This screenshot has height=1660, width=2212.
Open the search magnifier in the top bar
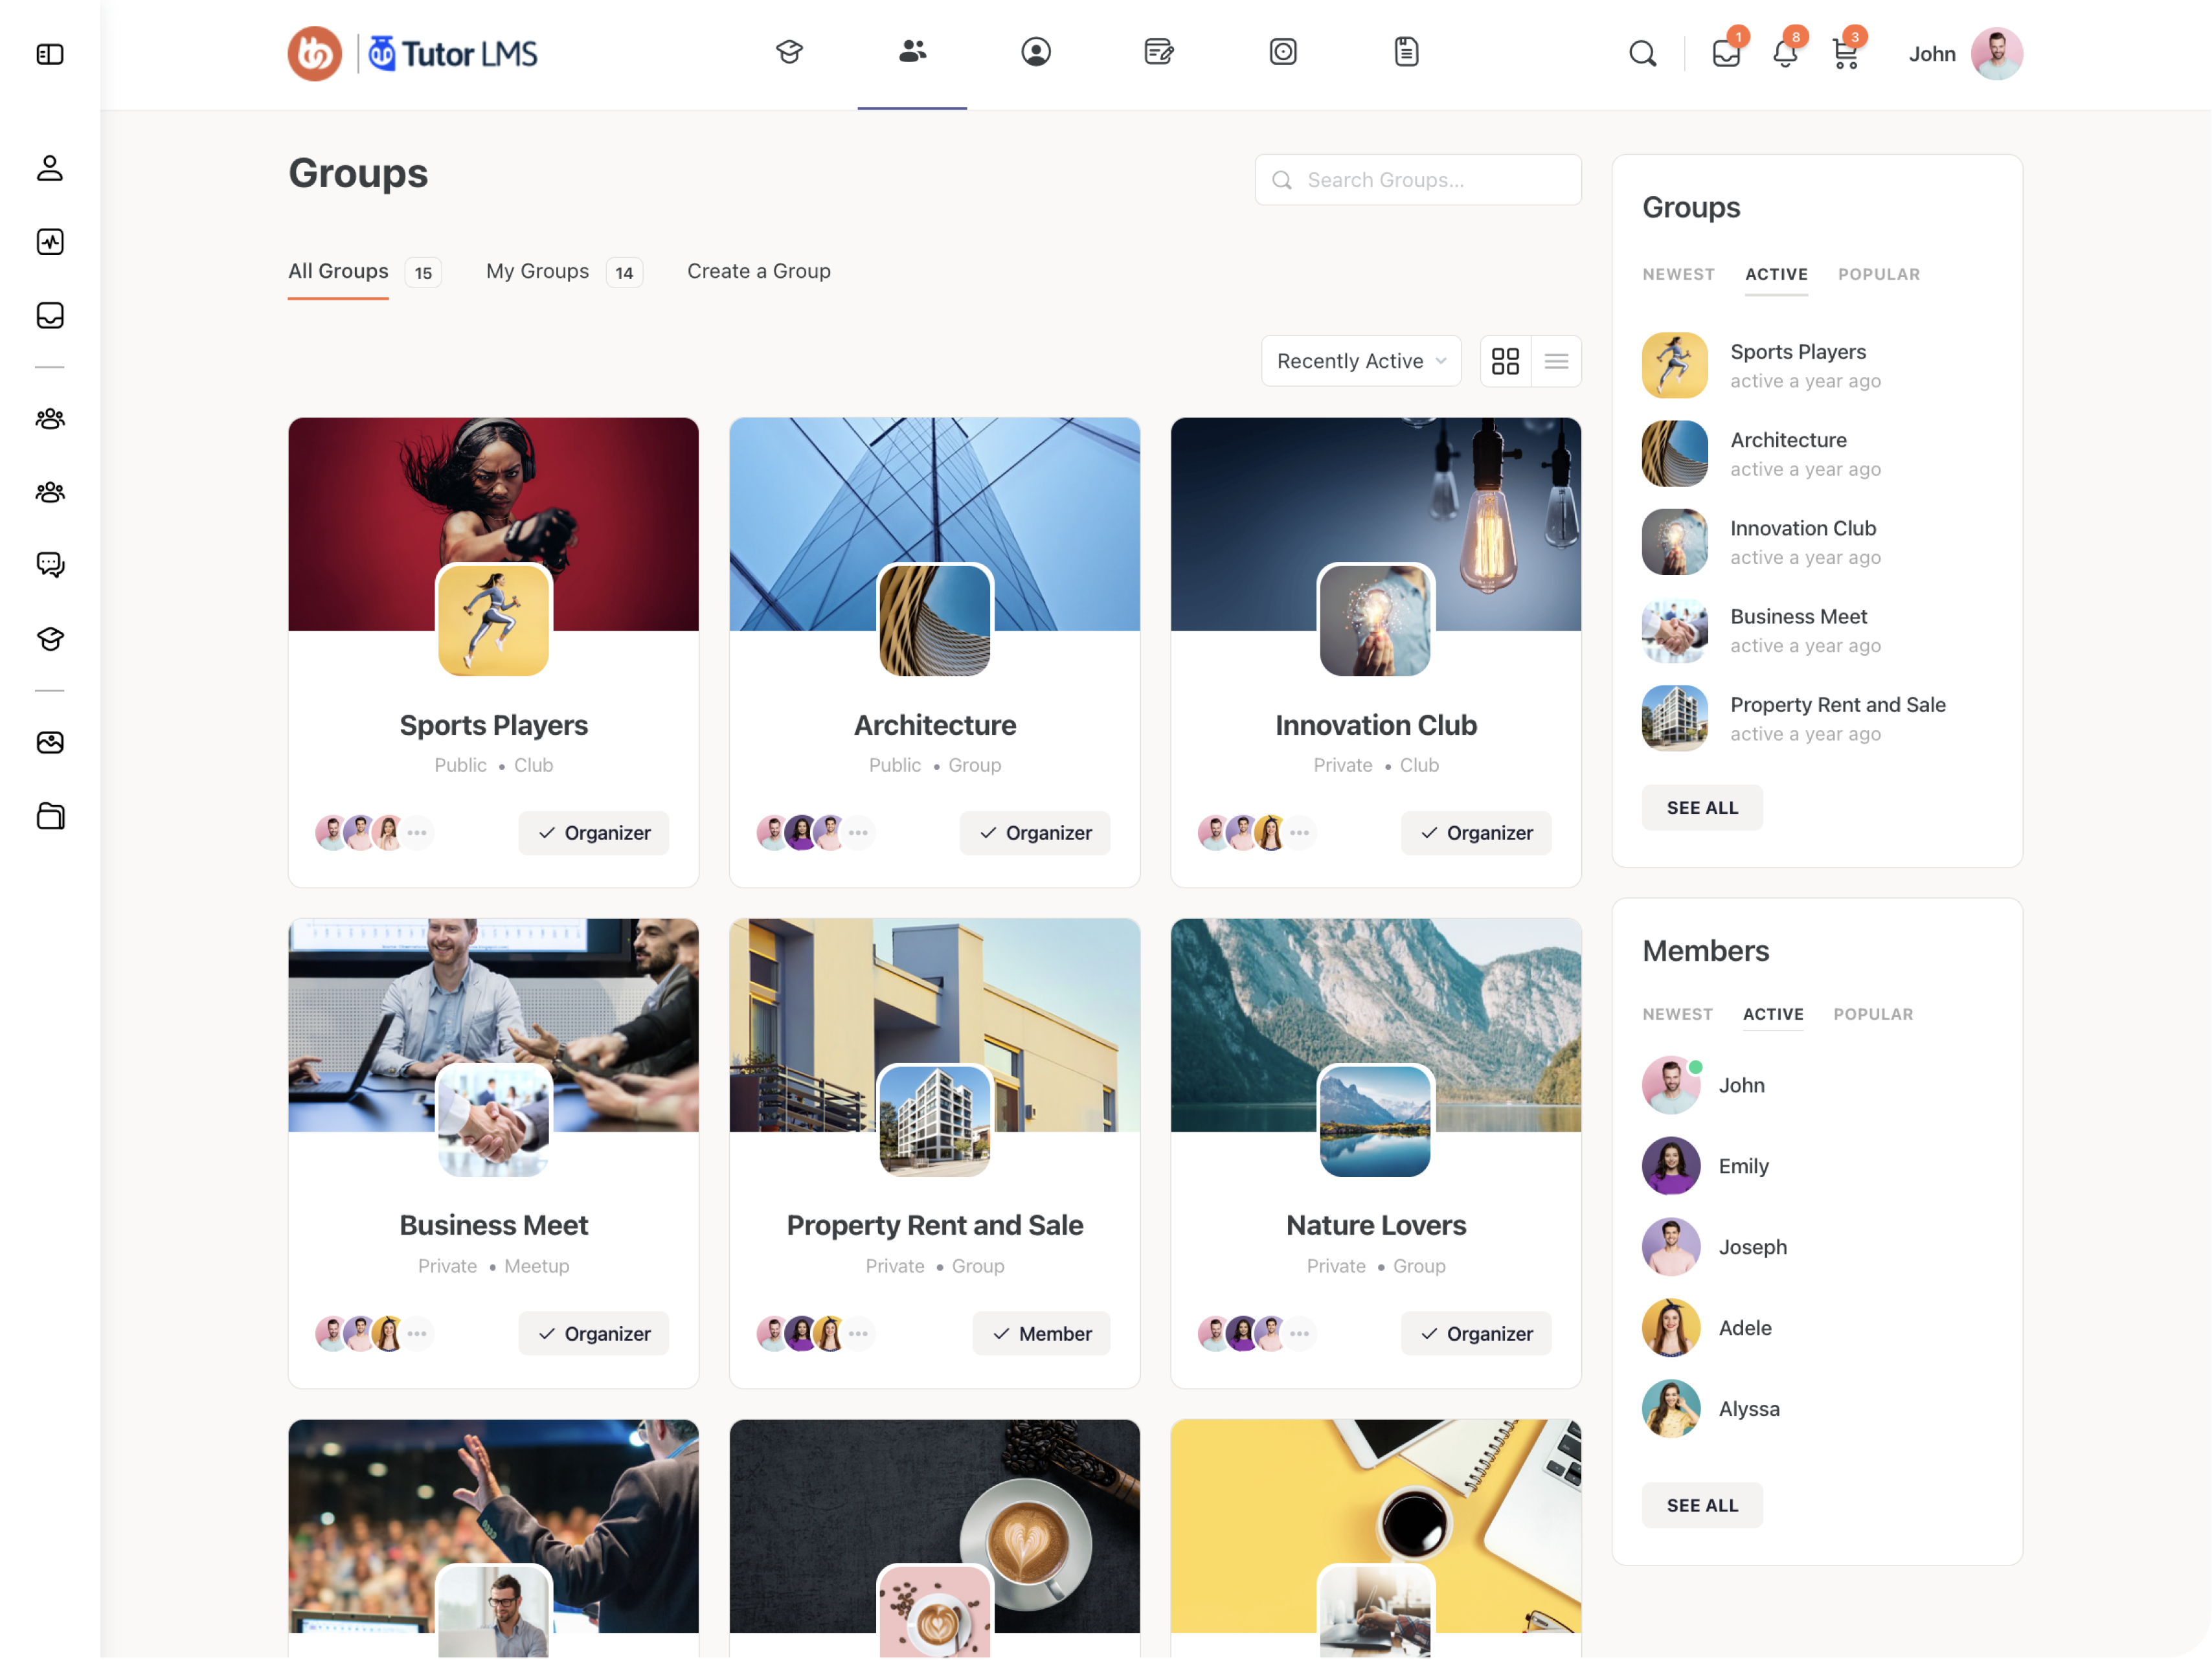1643,54
